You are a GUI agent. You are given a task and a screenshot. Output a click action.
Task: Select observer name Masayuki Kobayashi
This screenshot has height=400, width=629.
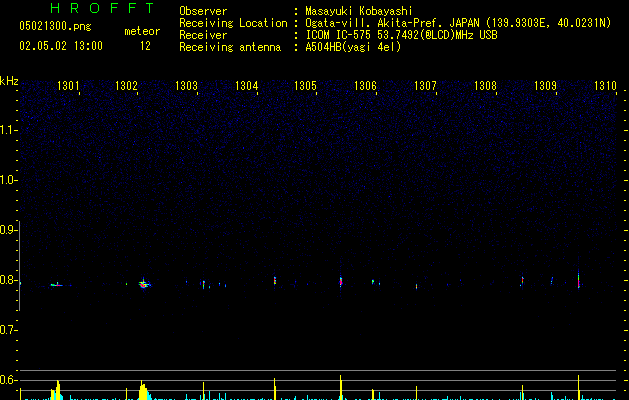[x=359, y=11]
